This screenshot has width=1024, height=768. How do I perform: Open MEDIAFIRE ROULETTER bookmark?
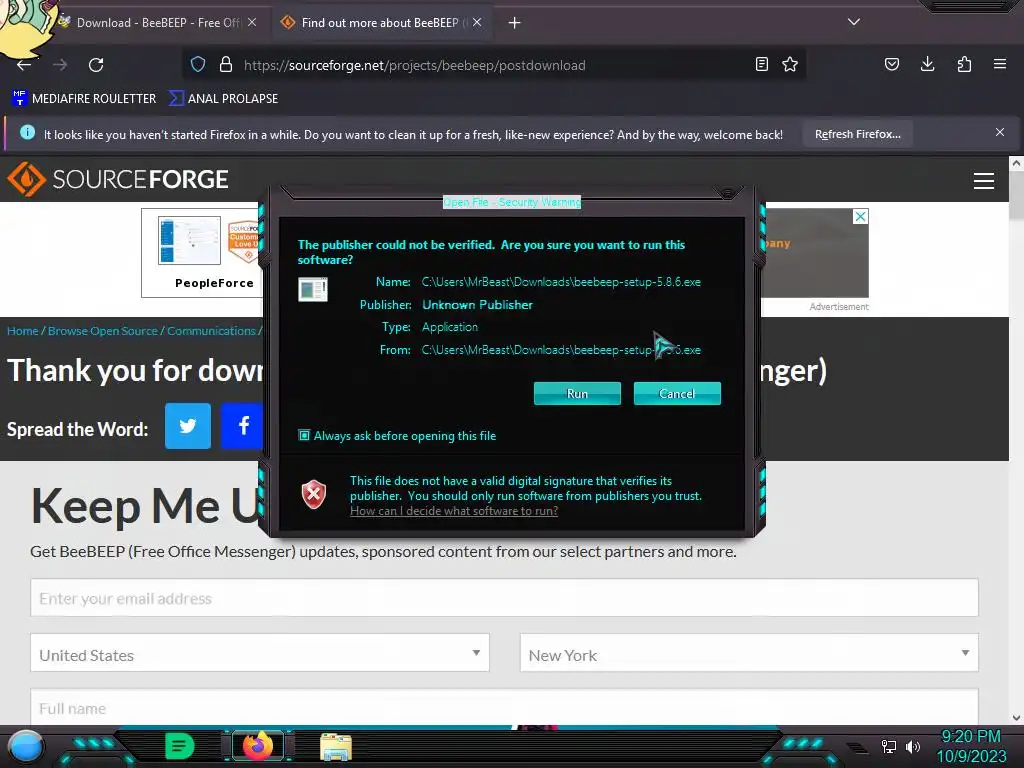tap(84, 99)
